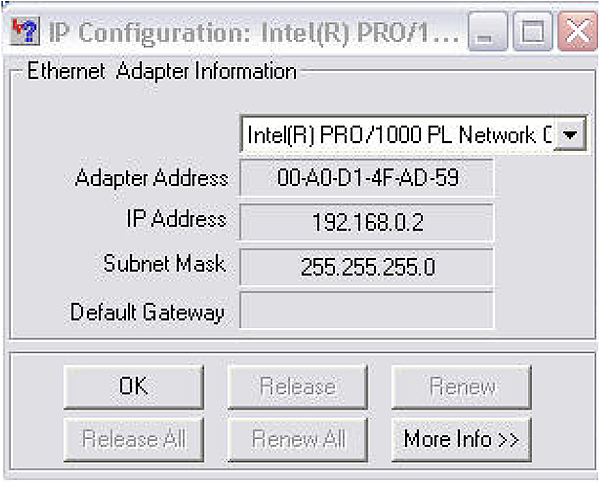
Task: Click the Release All button
Action: click(134, 439)
